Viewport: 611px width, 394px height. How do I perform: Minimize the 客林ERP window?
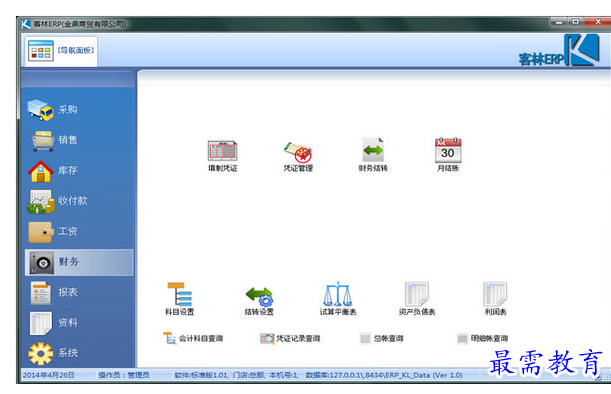(x=559, y=22)
